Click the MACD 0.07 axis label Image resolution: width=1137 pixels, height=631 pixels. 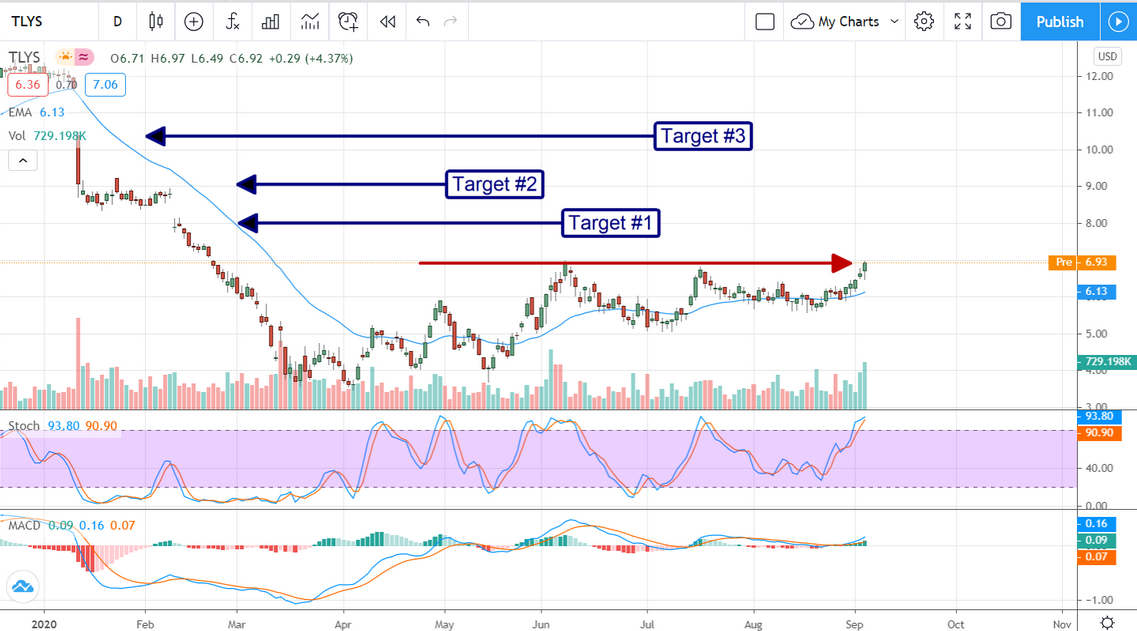(x=1096, y=557)
